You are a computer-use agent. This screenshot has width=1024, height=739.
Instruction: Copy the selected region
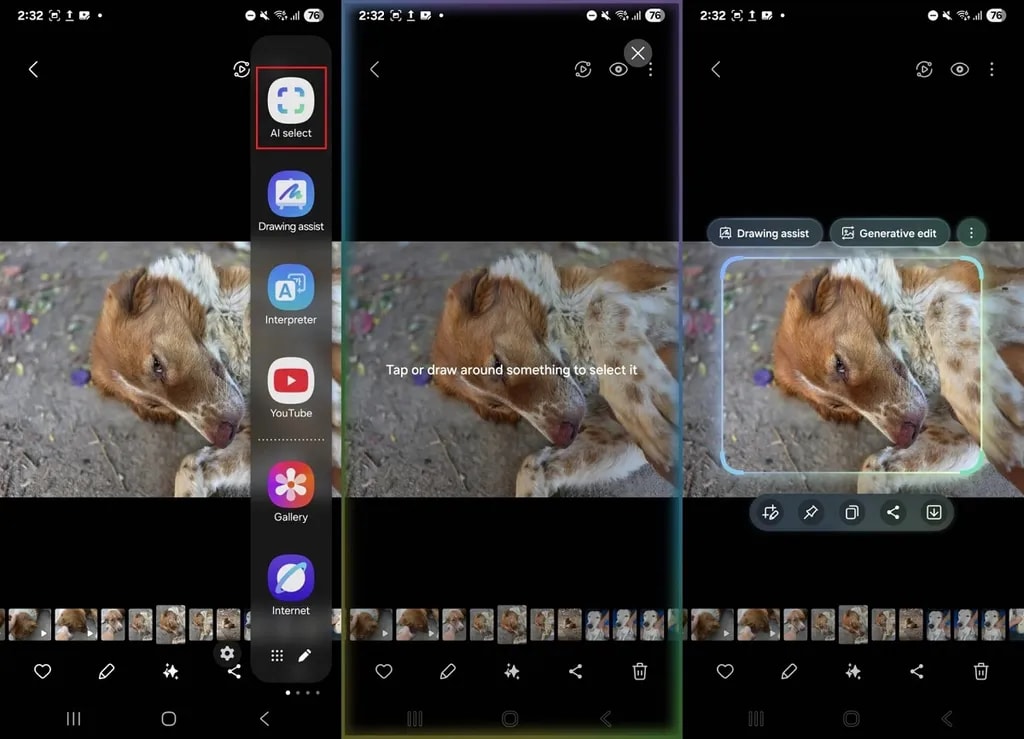pos(851,512)
